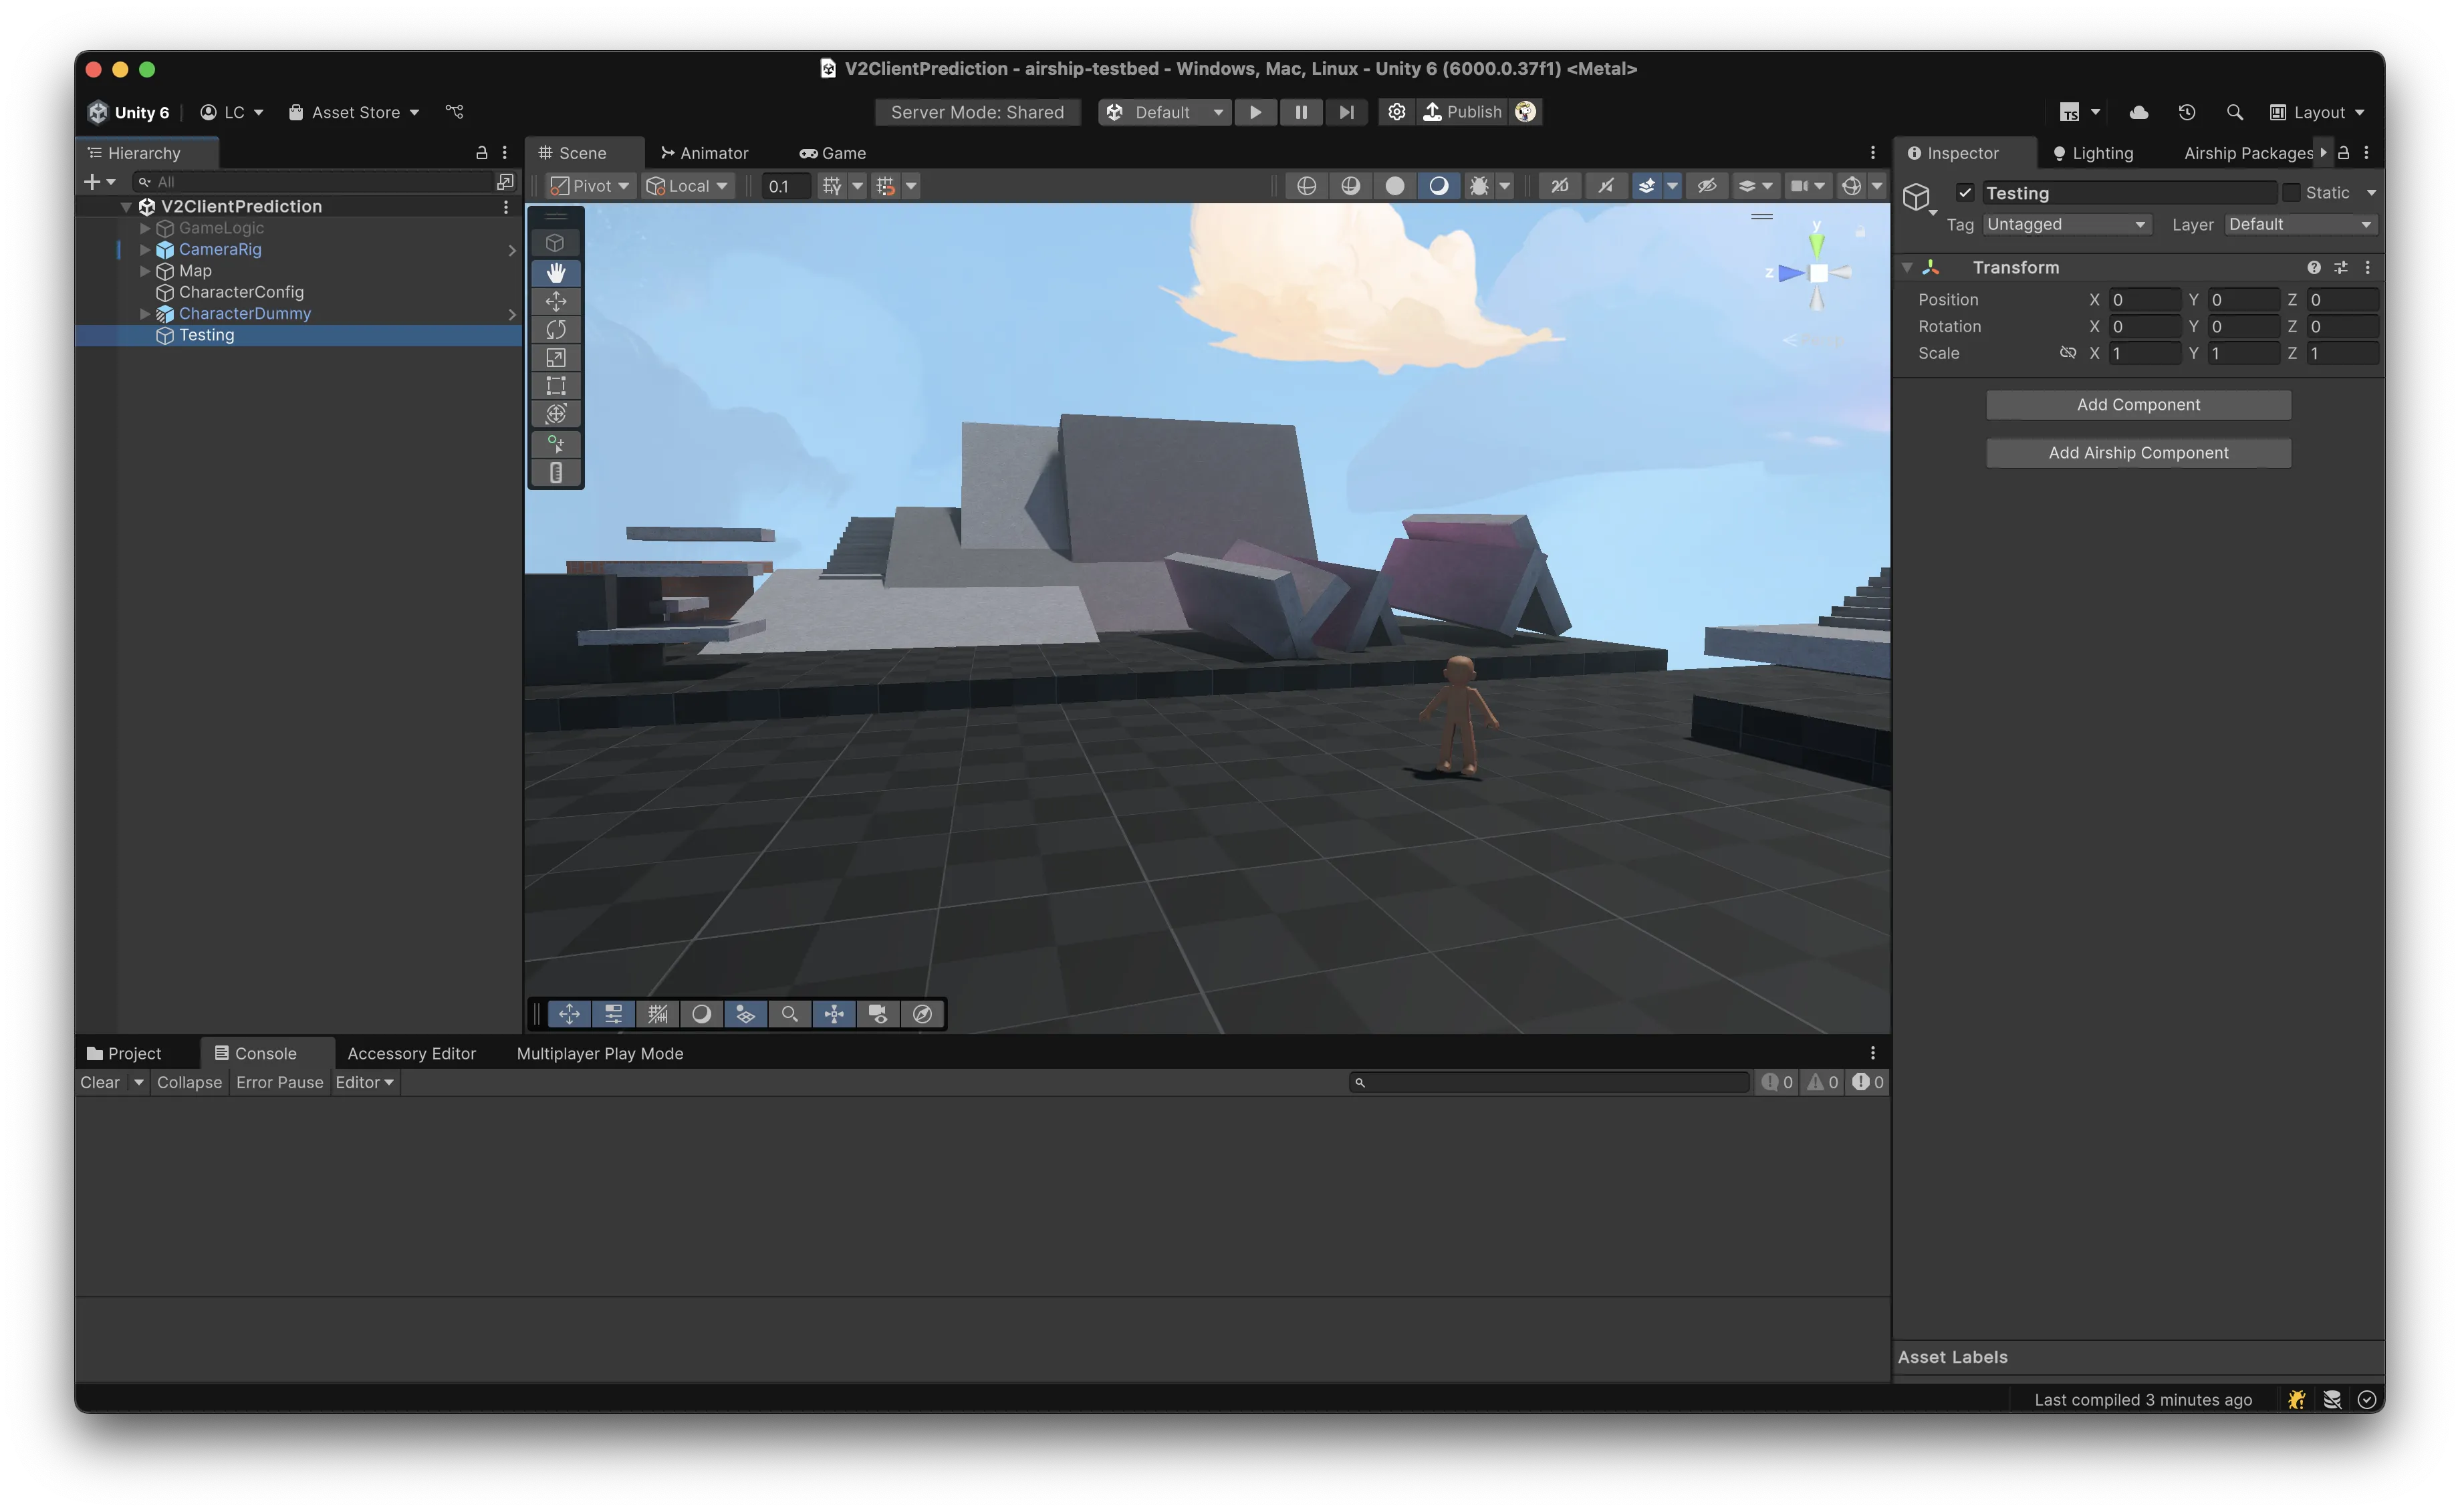Image resolution: width=2460 pixels, height=1512 pixels.
Task: Select the Hand view tool
Action: pyautogui.click(x=556, y=273)
